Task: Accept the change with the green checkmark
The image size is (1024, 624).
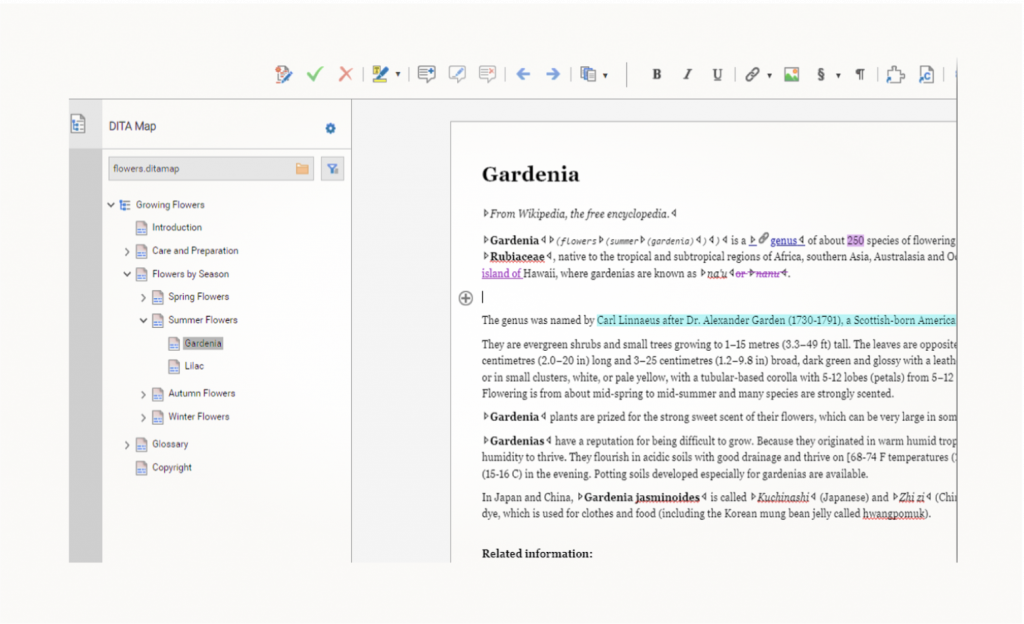Action: [315, 74]
